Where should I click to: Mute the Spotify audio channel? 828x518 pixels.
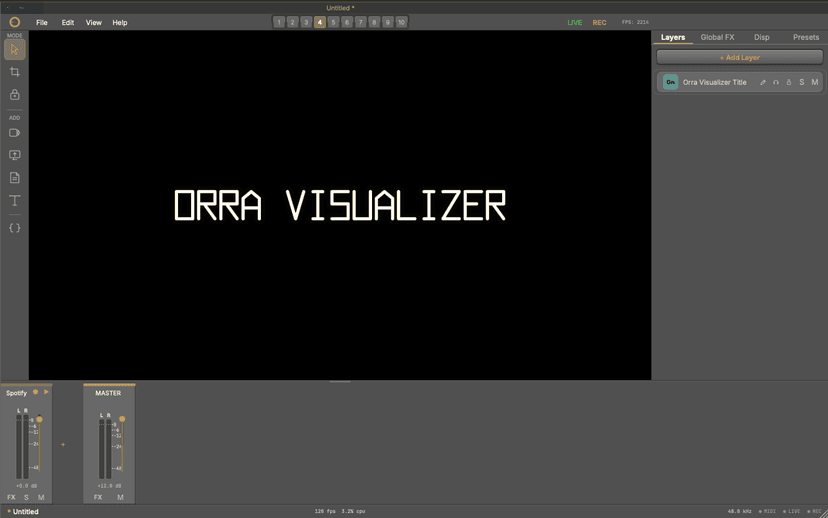pyautogui.click(x=41, y=497)
